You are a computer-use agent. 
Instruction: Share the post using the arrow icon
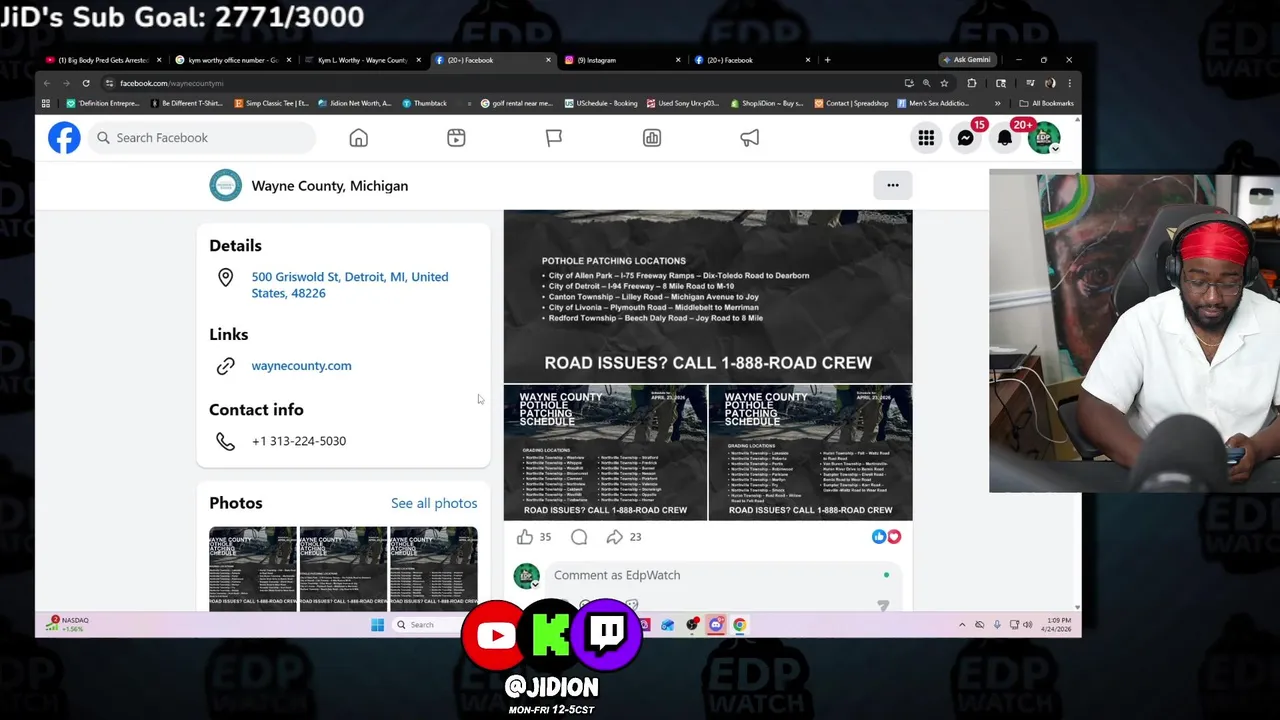pos(614,537)
